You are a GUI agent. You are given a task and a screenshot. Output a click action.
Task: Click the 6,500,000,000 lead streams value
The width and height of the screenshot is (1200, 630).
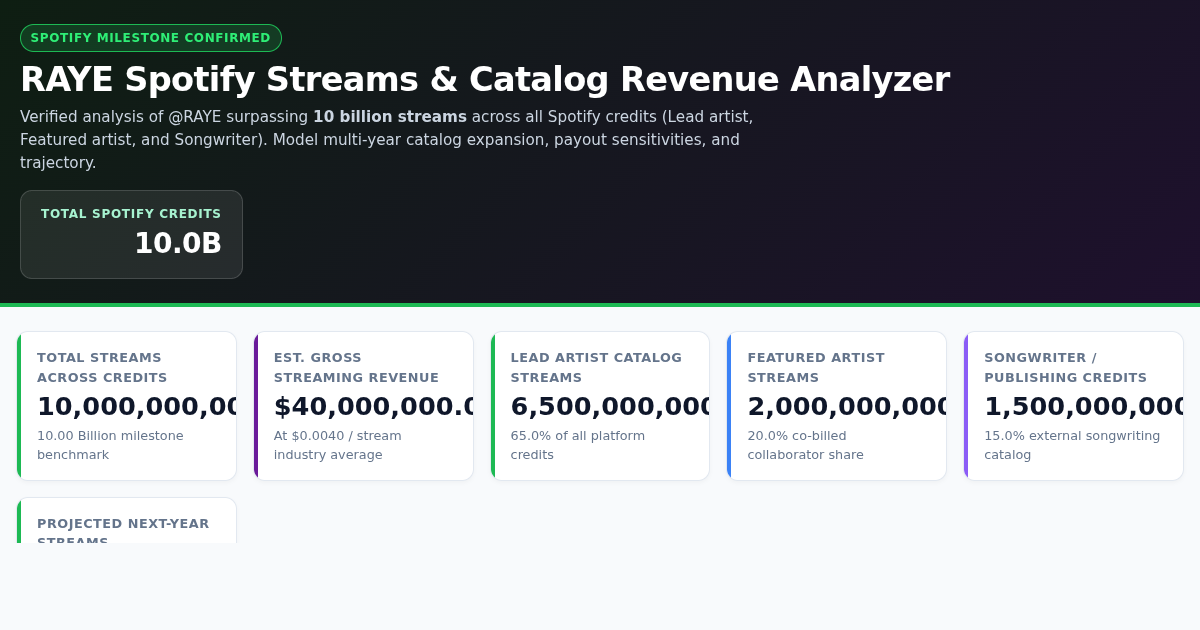[x=611, y=406]
